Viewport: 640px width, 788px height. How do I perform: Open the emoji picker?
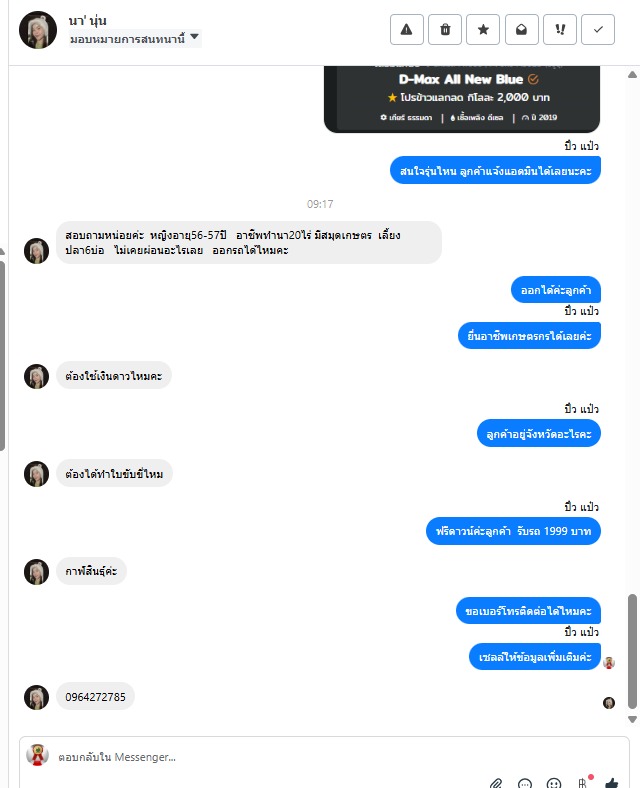554,783
